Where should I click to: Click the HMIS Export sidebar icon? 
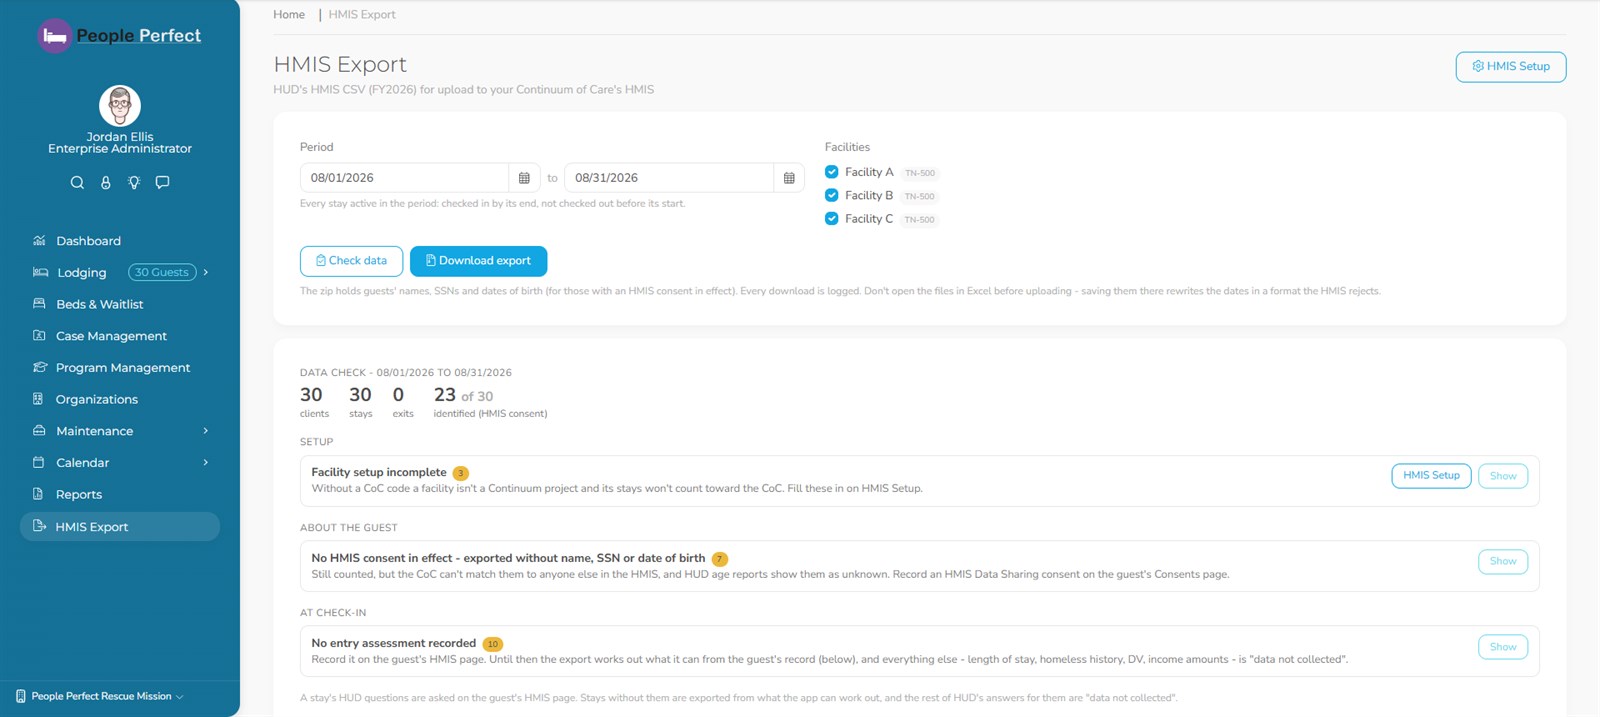click(39, 526)
